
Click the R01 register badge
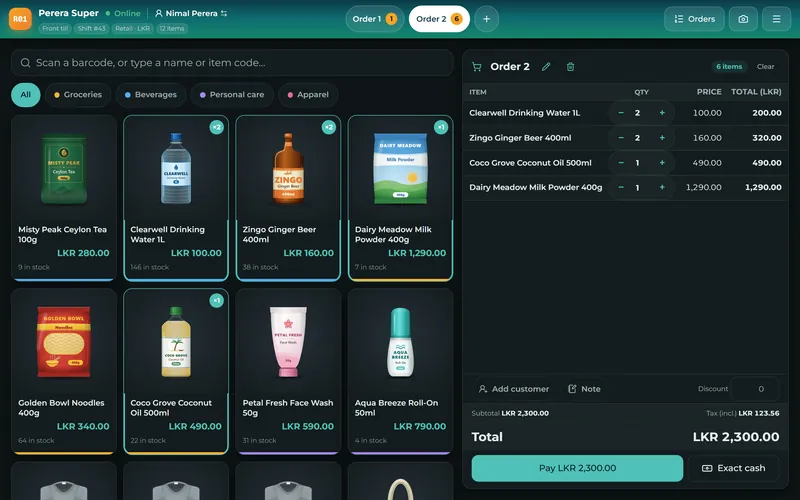click(x=20, y=19)
